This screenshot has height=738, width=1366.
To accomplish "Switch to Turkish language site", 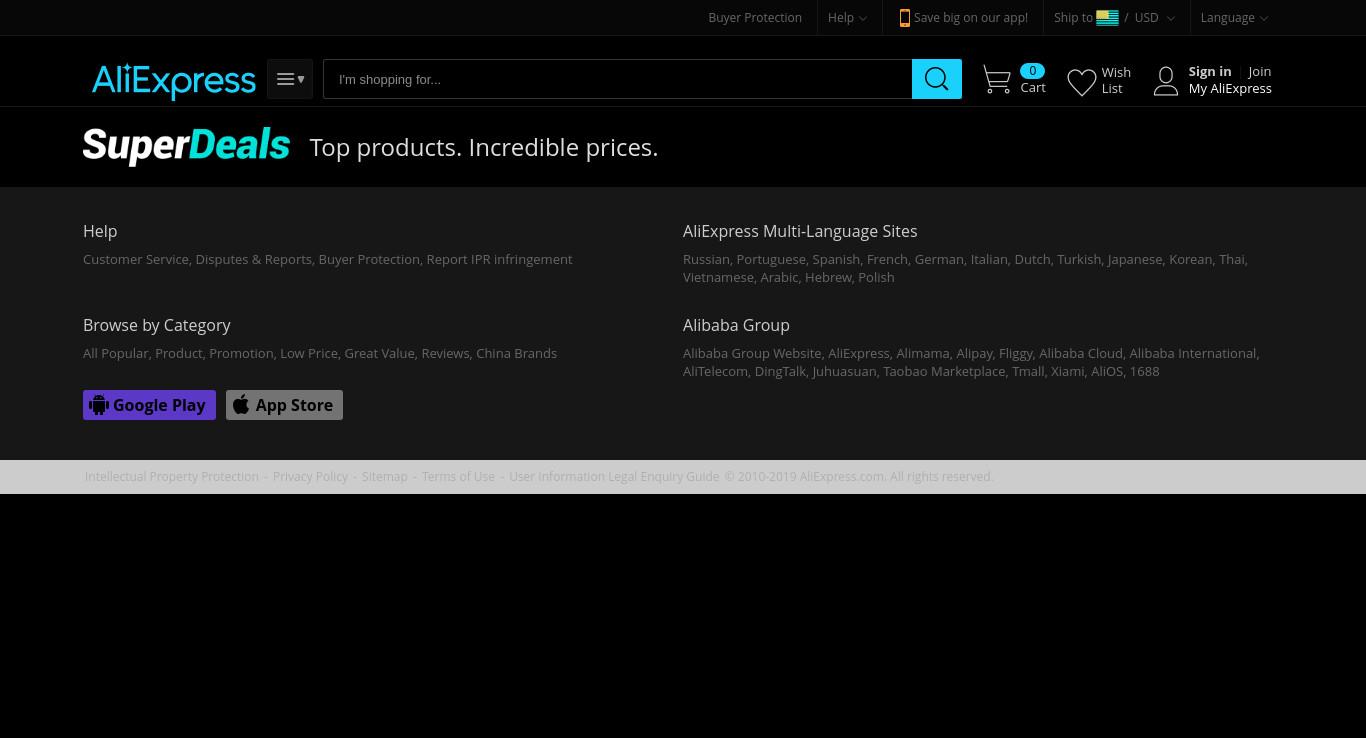I will pos(1079,259).
